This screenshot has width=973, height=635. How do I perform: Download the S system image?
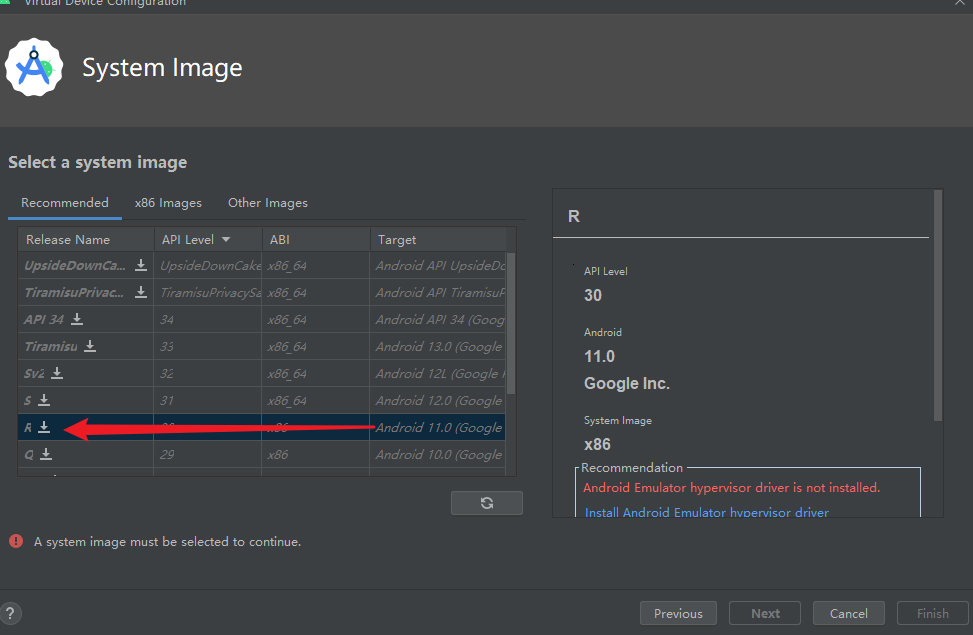(x=42, y=400)
